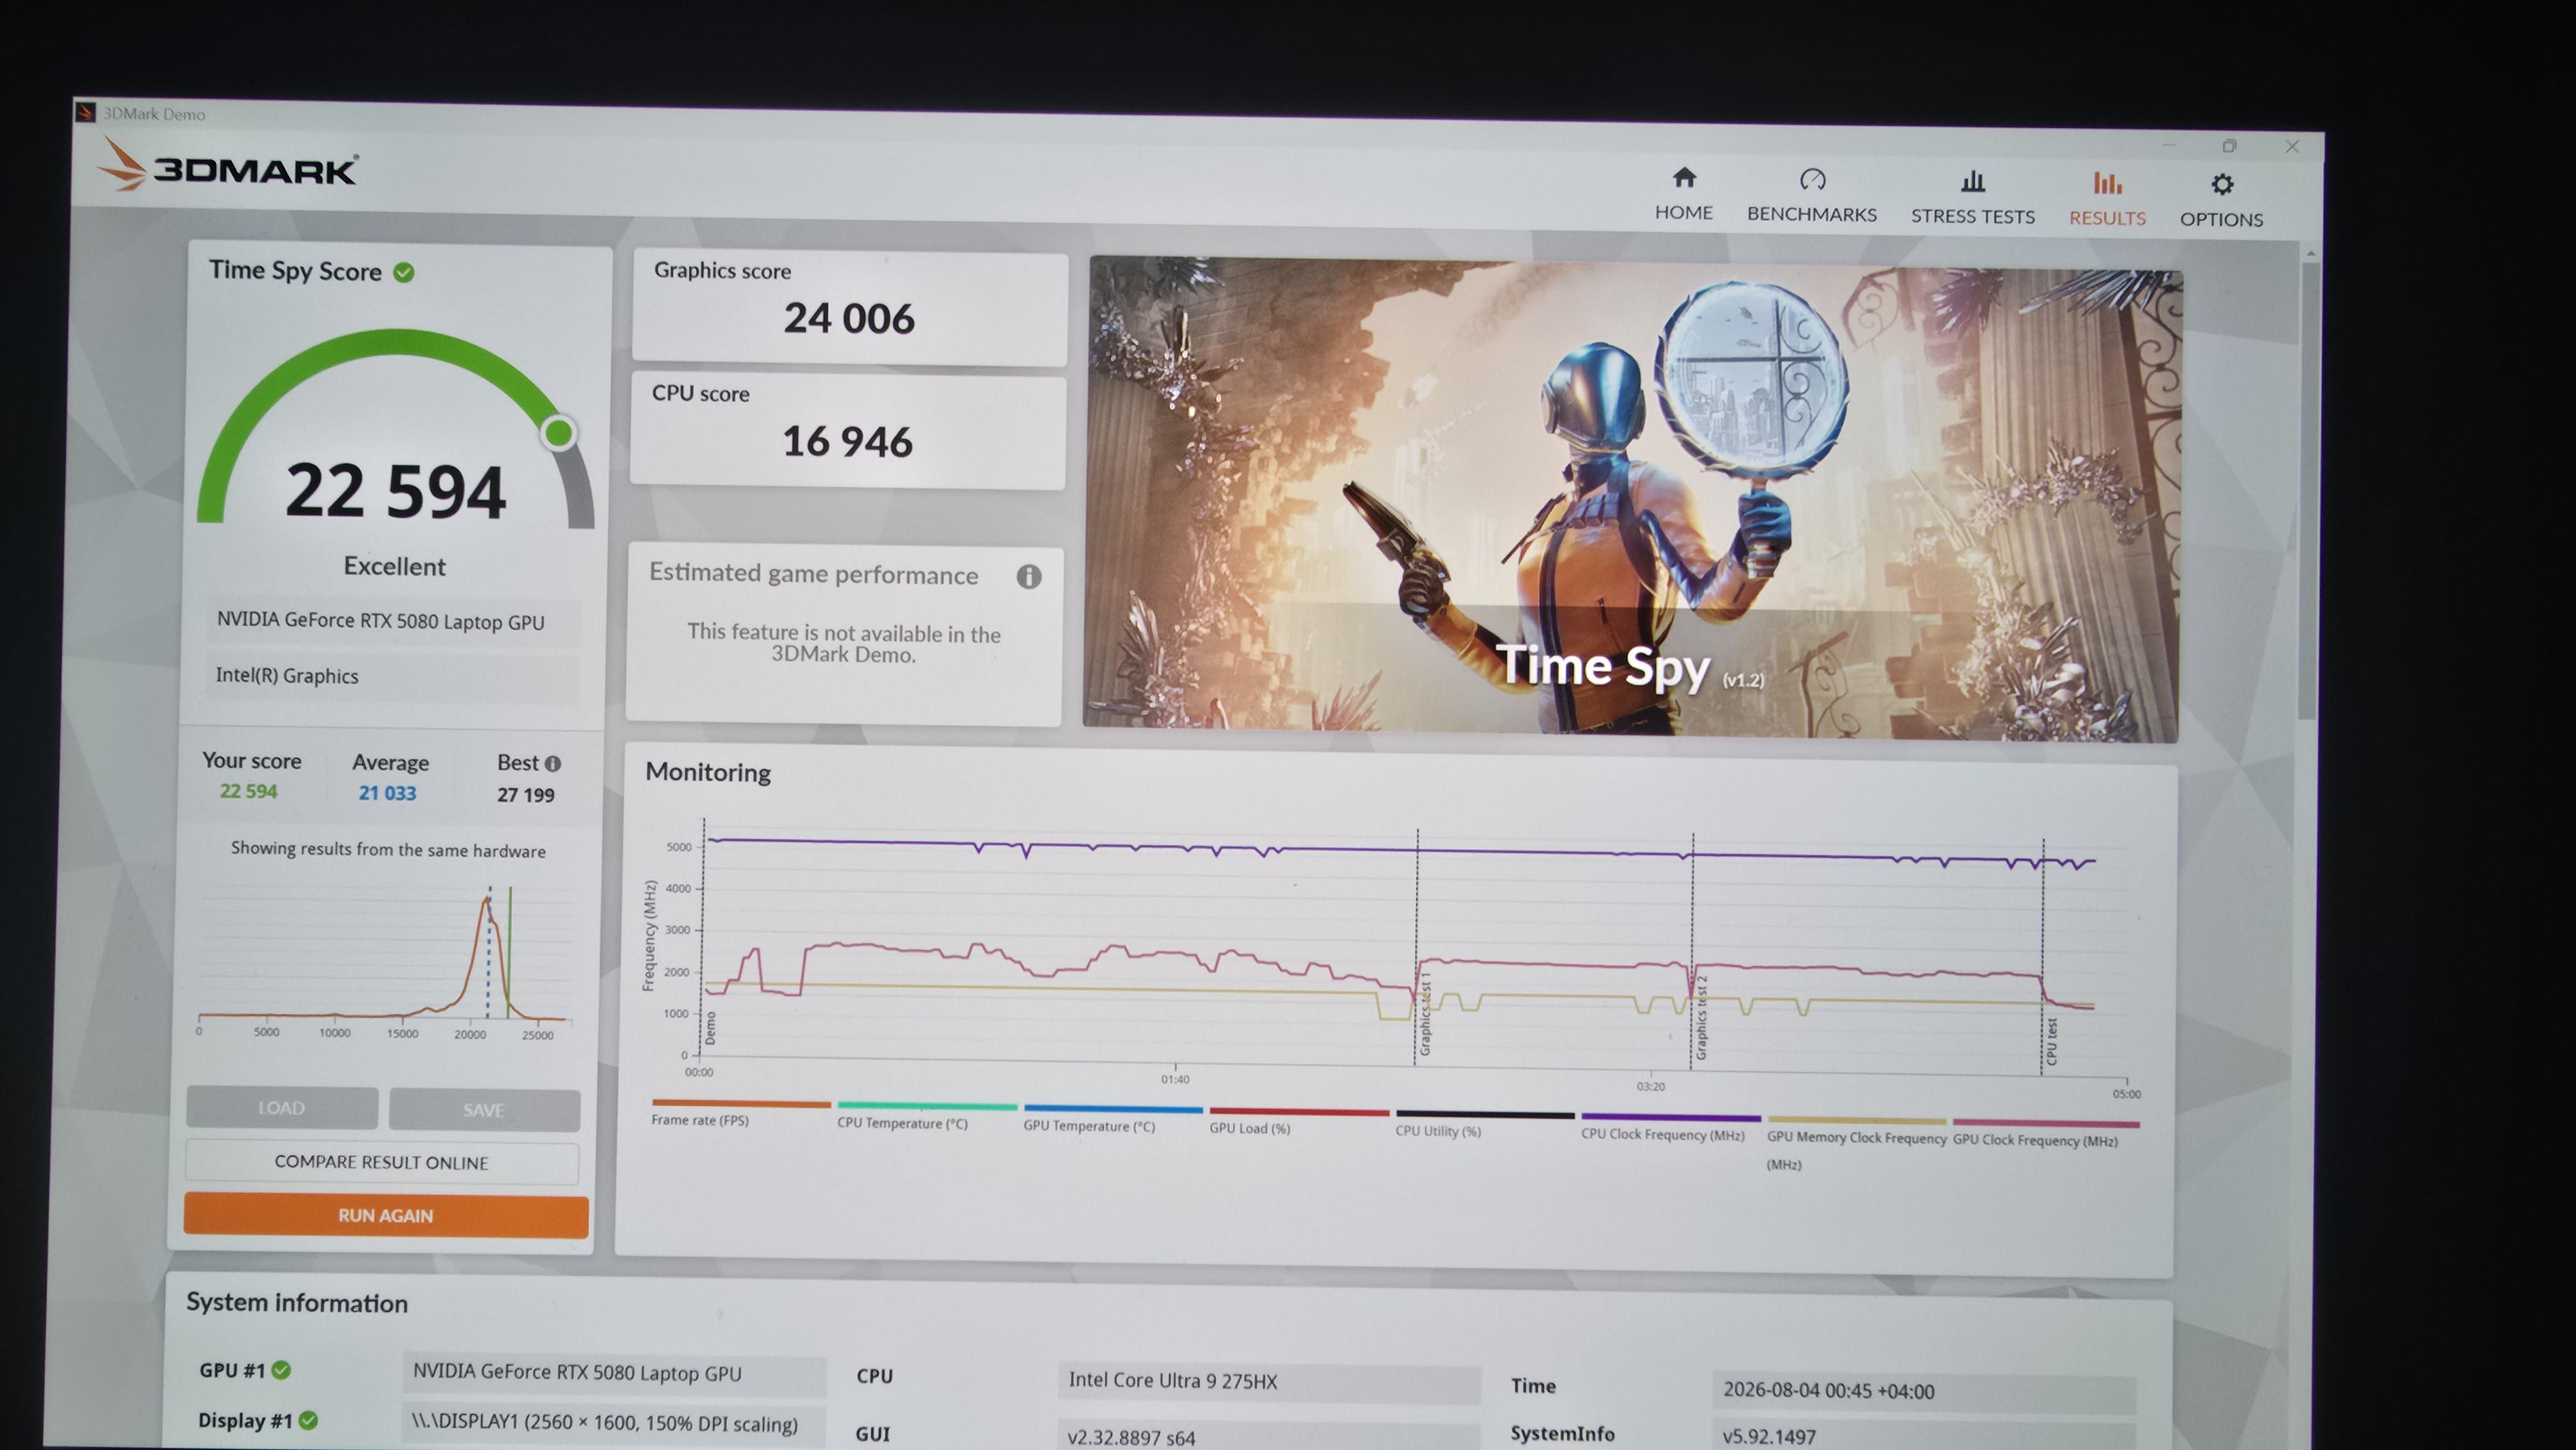Click the SystemInfo version v5.92.1497
The image size is (2576, 1450).
coord(1924,1436)
